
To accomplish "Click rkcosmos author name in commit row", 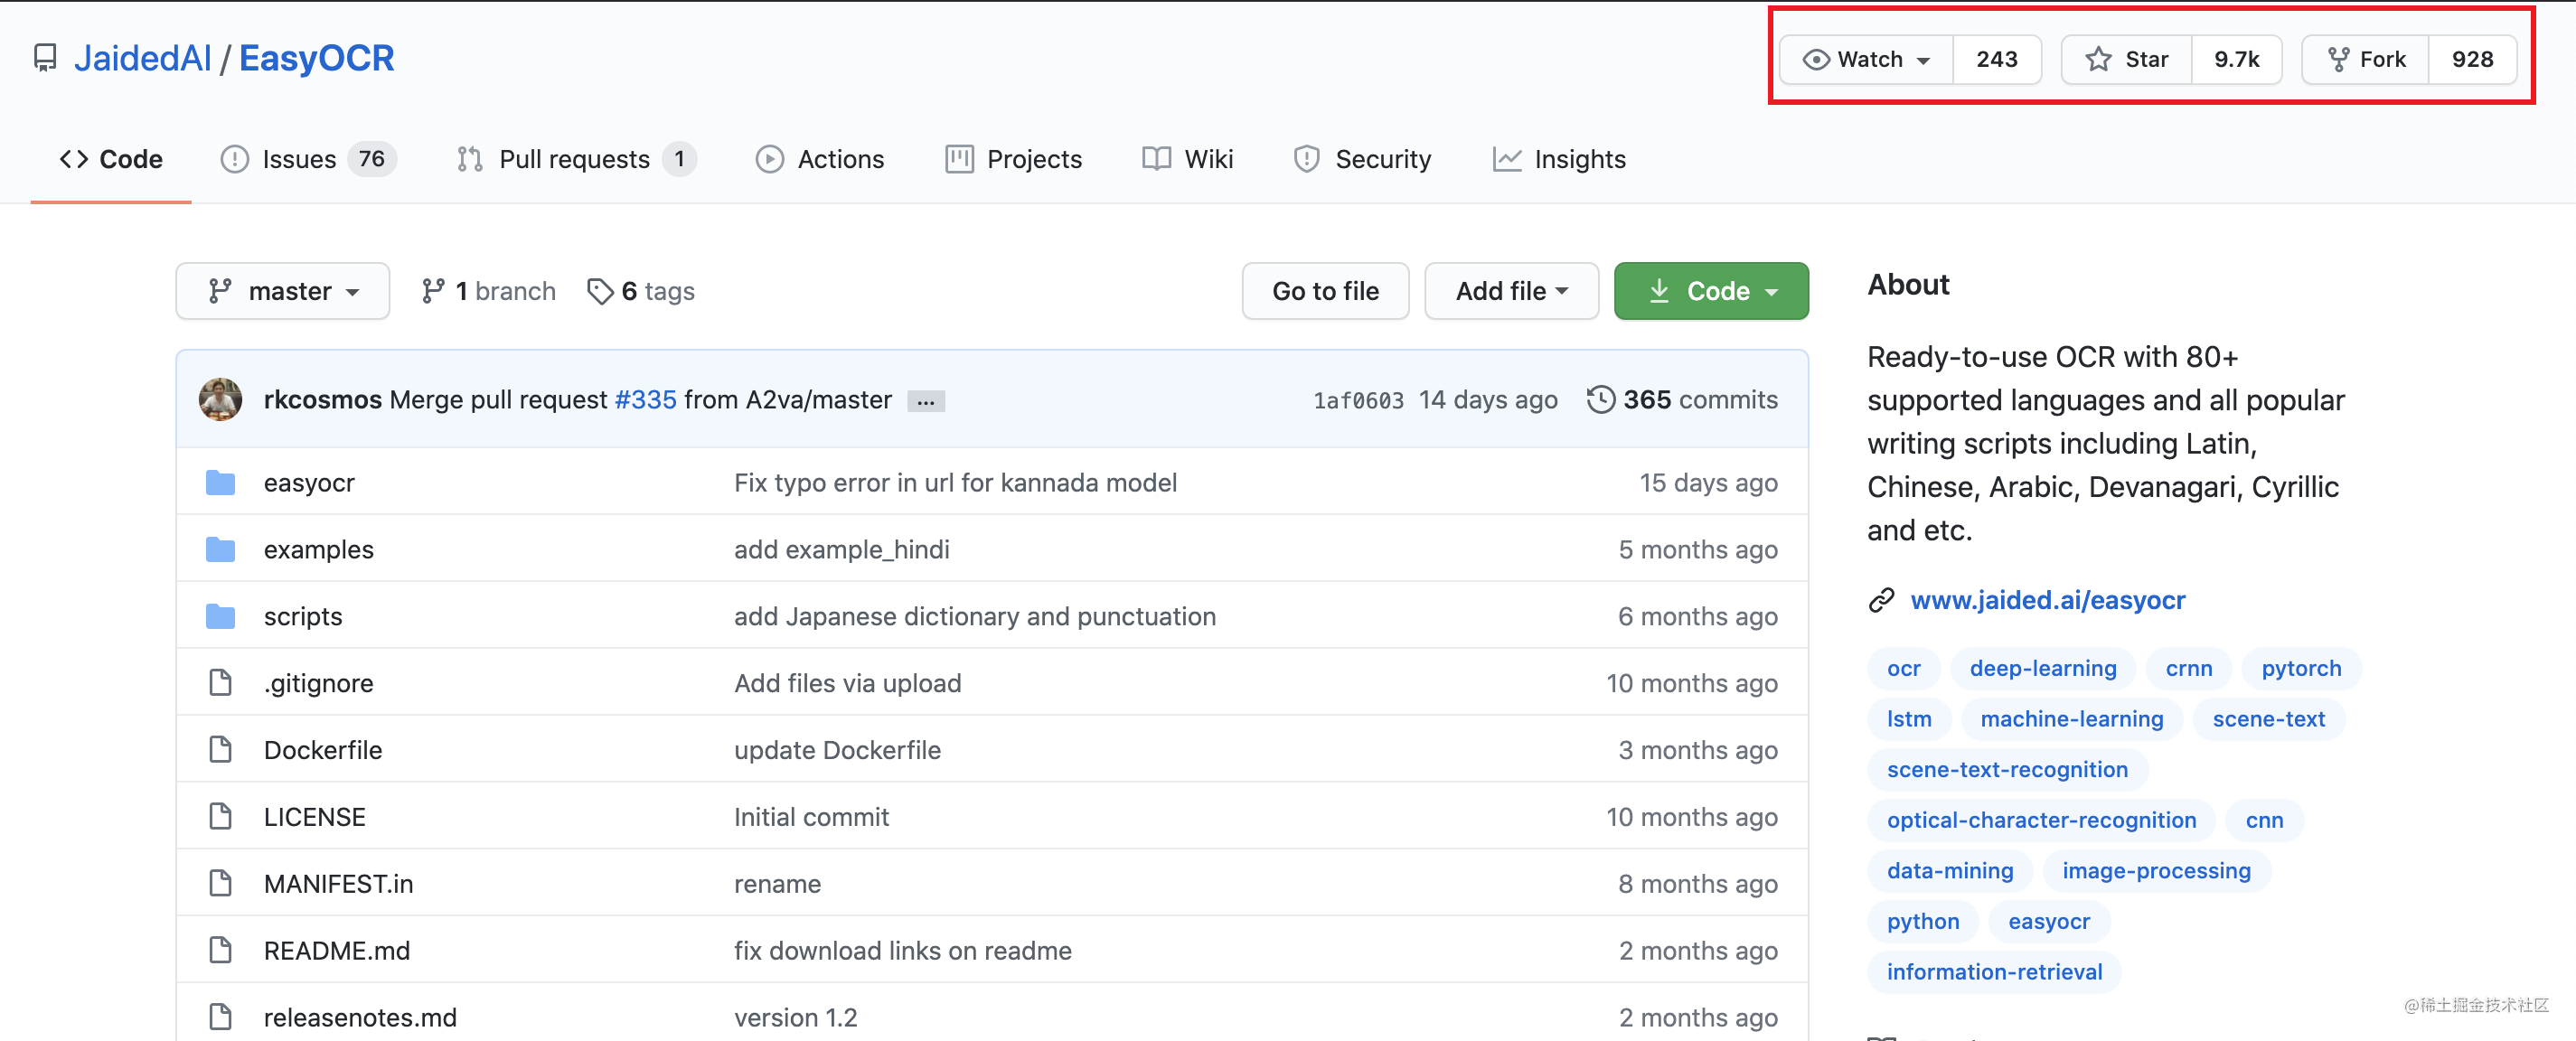I will (x=322, y=400).
